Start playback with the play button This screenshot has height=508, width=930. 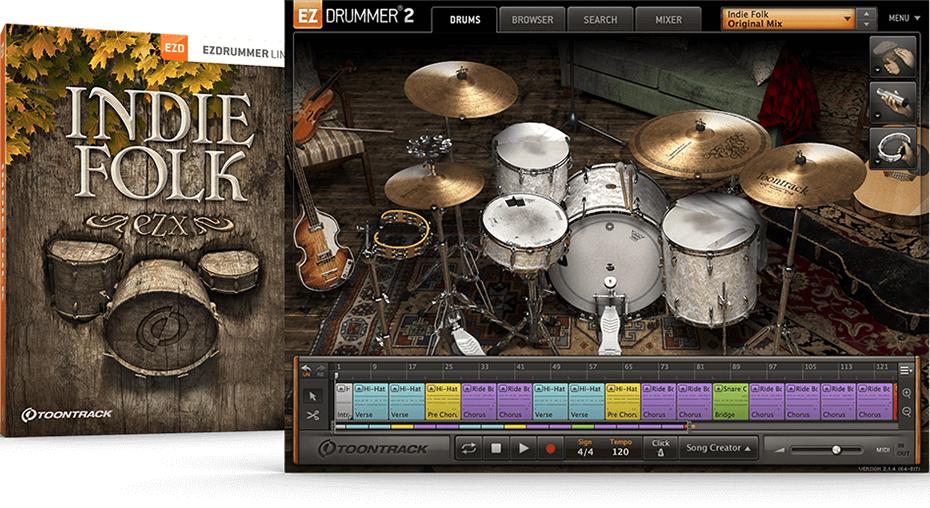(x=524, y=449)
